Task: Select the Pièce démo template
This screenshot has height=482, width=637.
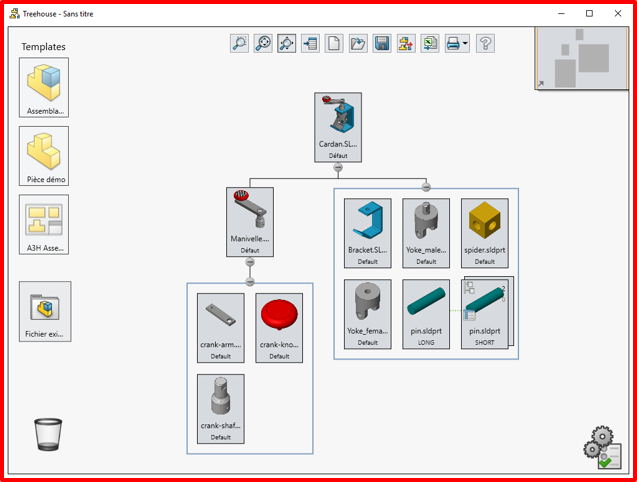Action: pos(44,156)
